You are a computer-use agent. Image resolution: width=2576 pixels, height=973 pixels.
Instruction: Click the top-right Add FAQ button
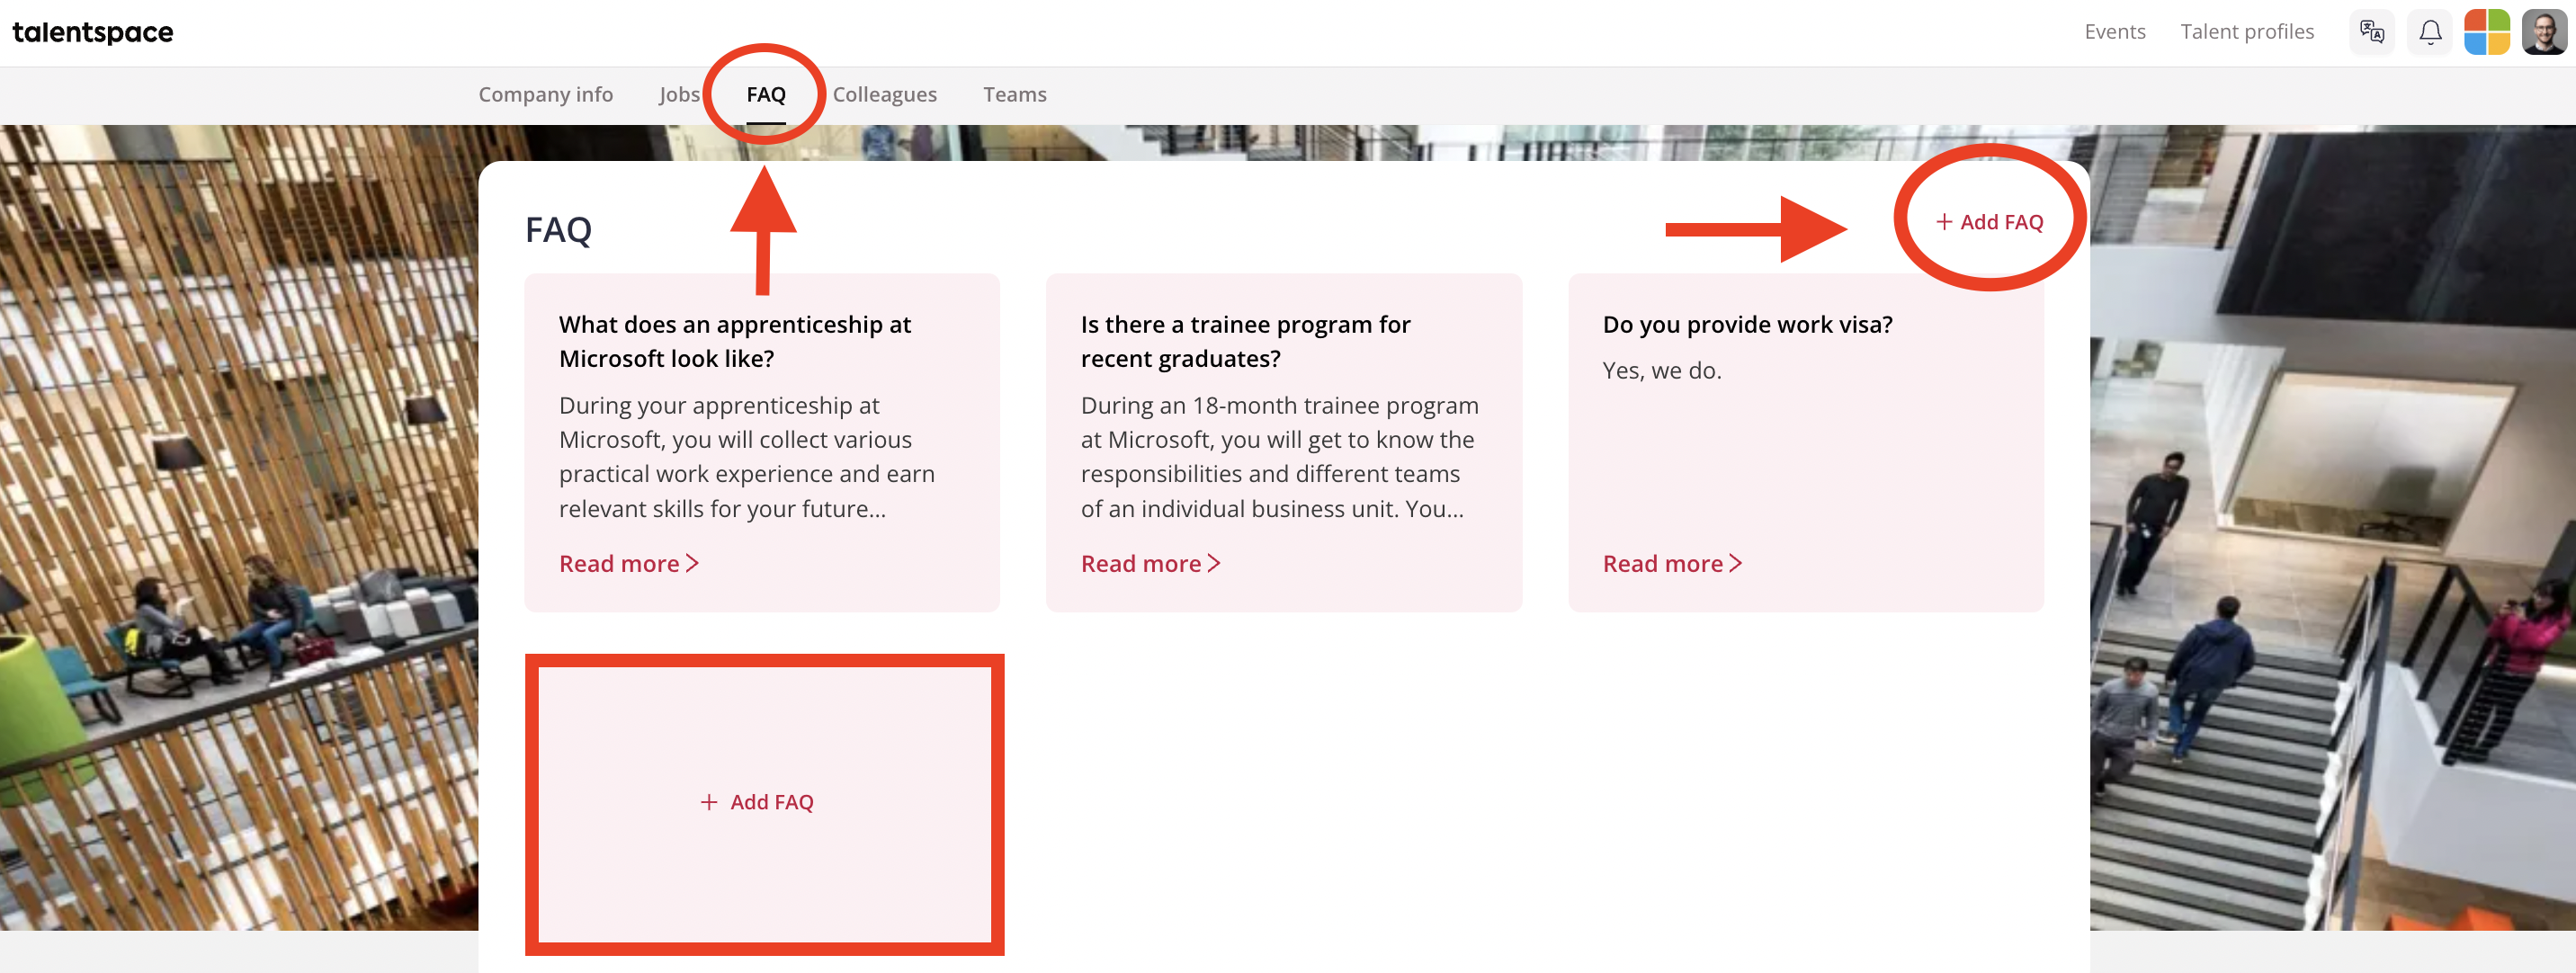pyautogui.click(x=1990, y=222)
